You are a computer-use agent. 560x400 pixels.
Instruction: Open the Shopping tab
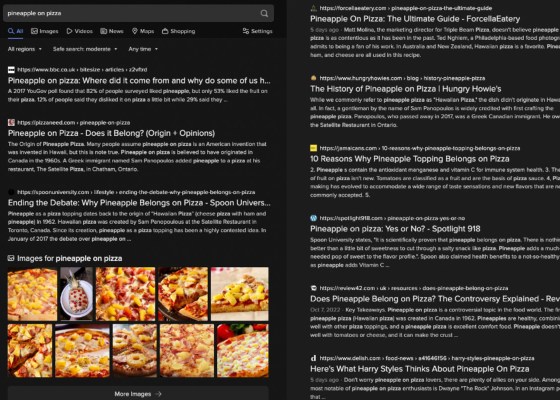pyautogui.click(x=178, y=31)
